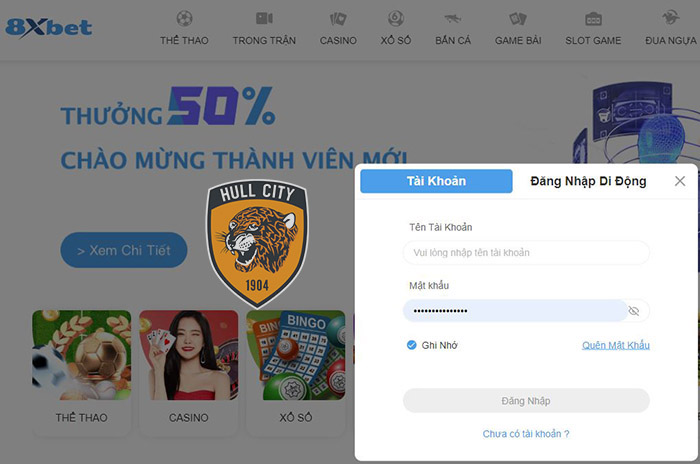Open the TRONG TRẬN menu item
Viewport: 700px width, 464px height.
264,41
